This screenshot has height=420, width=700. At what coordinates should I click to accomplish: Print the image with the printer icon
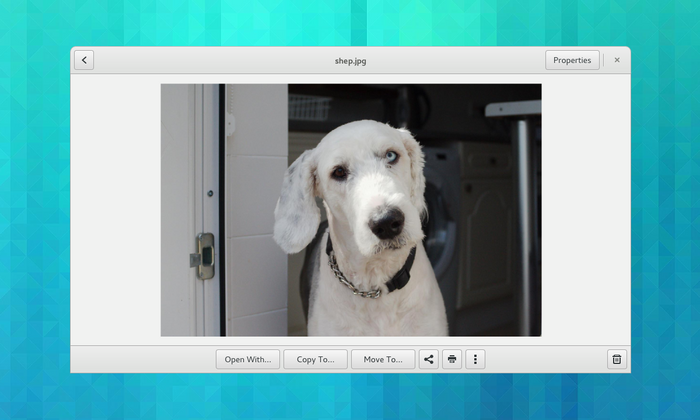(x=452, y=359)
